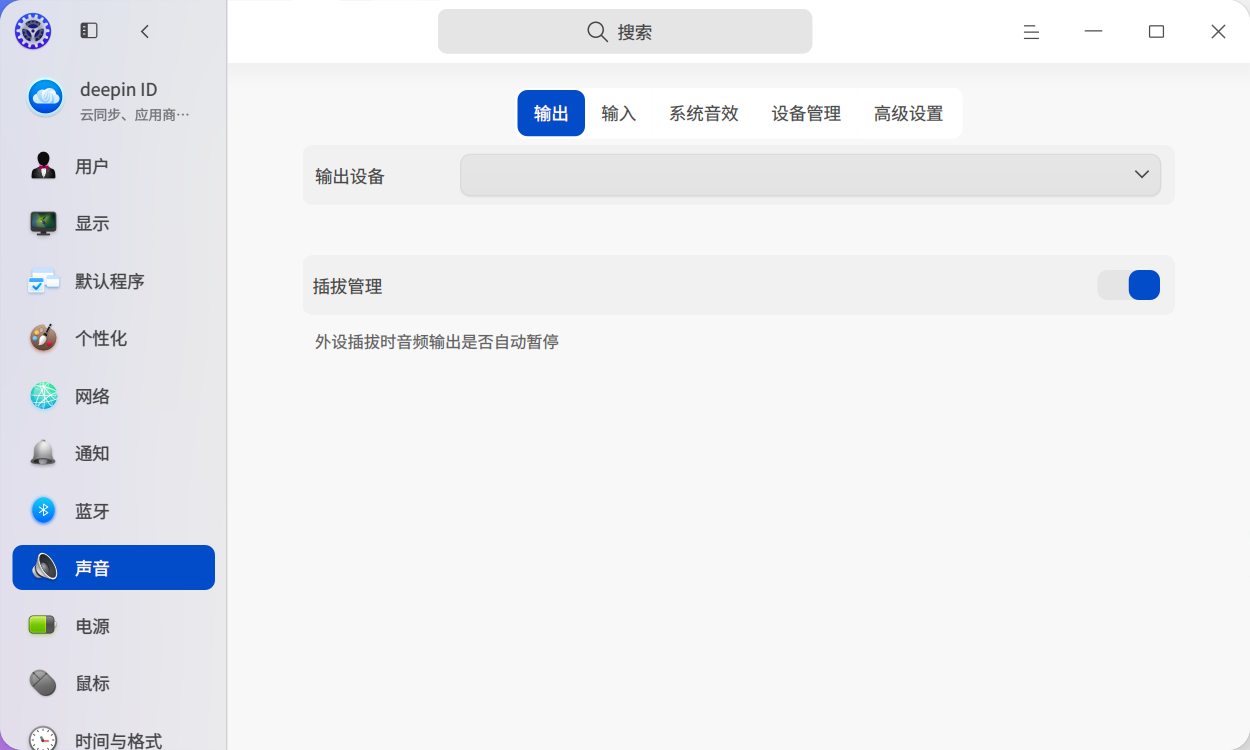Select the 通知 sidebar label
The width and height of the screenshot is (1250, 750).
92,453
